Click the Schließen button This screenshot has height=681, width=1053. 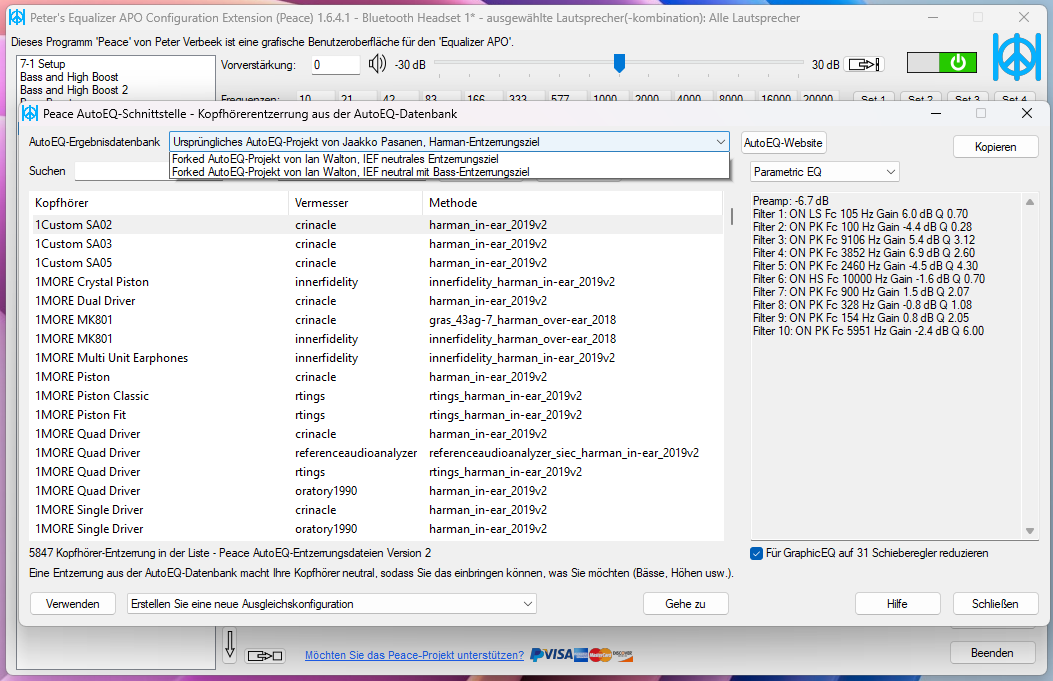995,604
